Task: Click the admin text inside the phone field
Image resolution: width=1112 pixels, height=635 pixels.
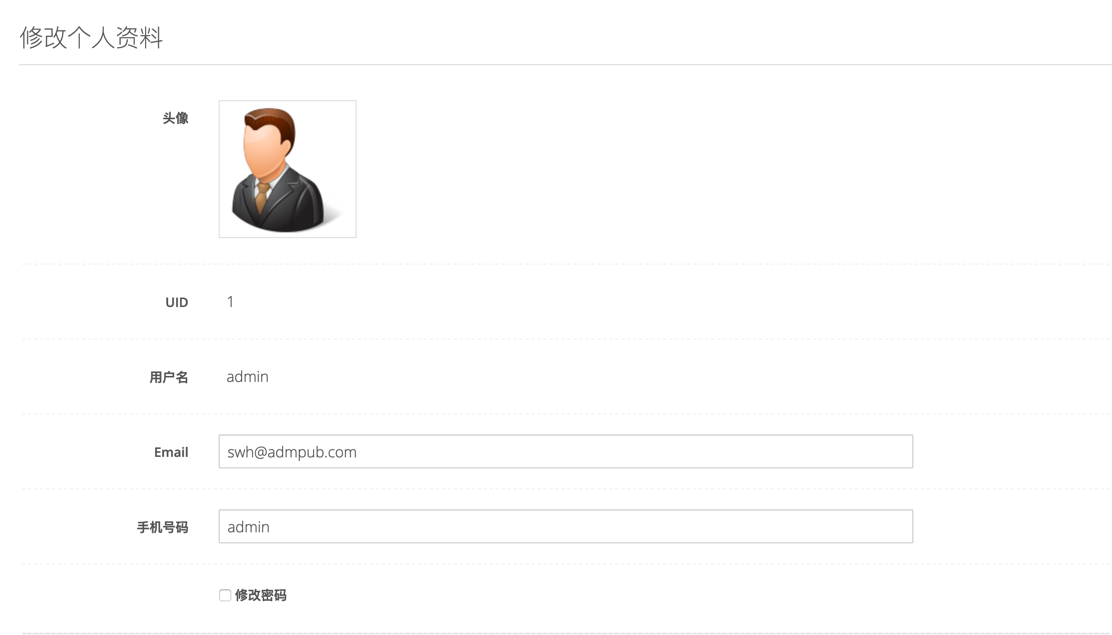Action: pyautogui.click(x=248, y=527)
